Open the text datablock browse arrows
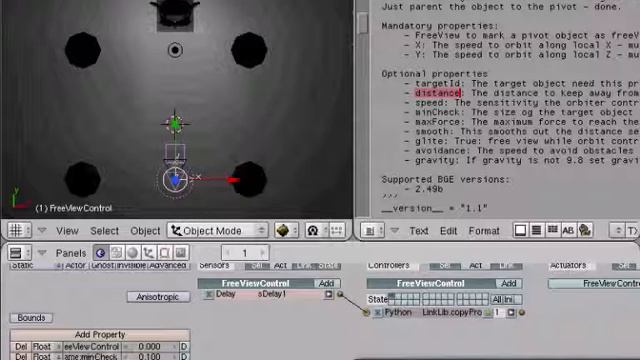The image size is (640, 360). (618, 231)
